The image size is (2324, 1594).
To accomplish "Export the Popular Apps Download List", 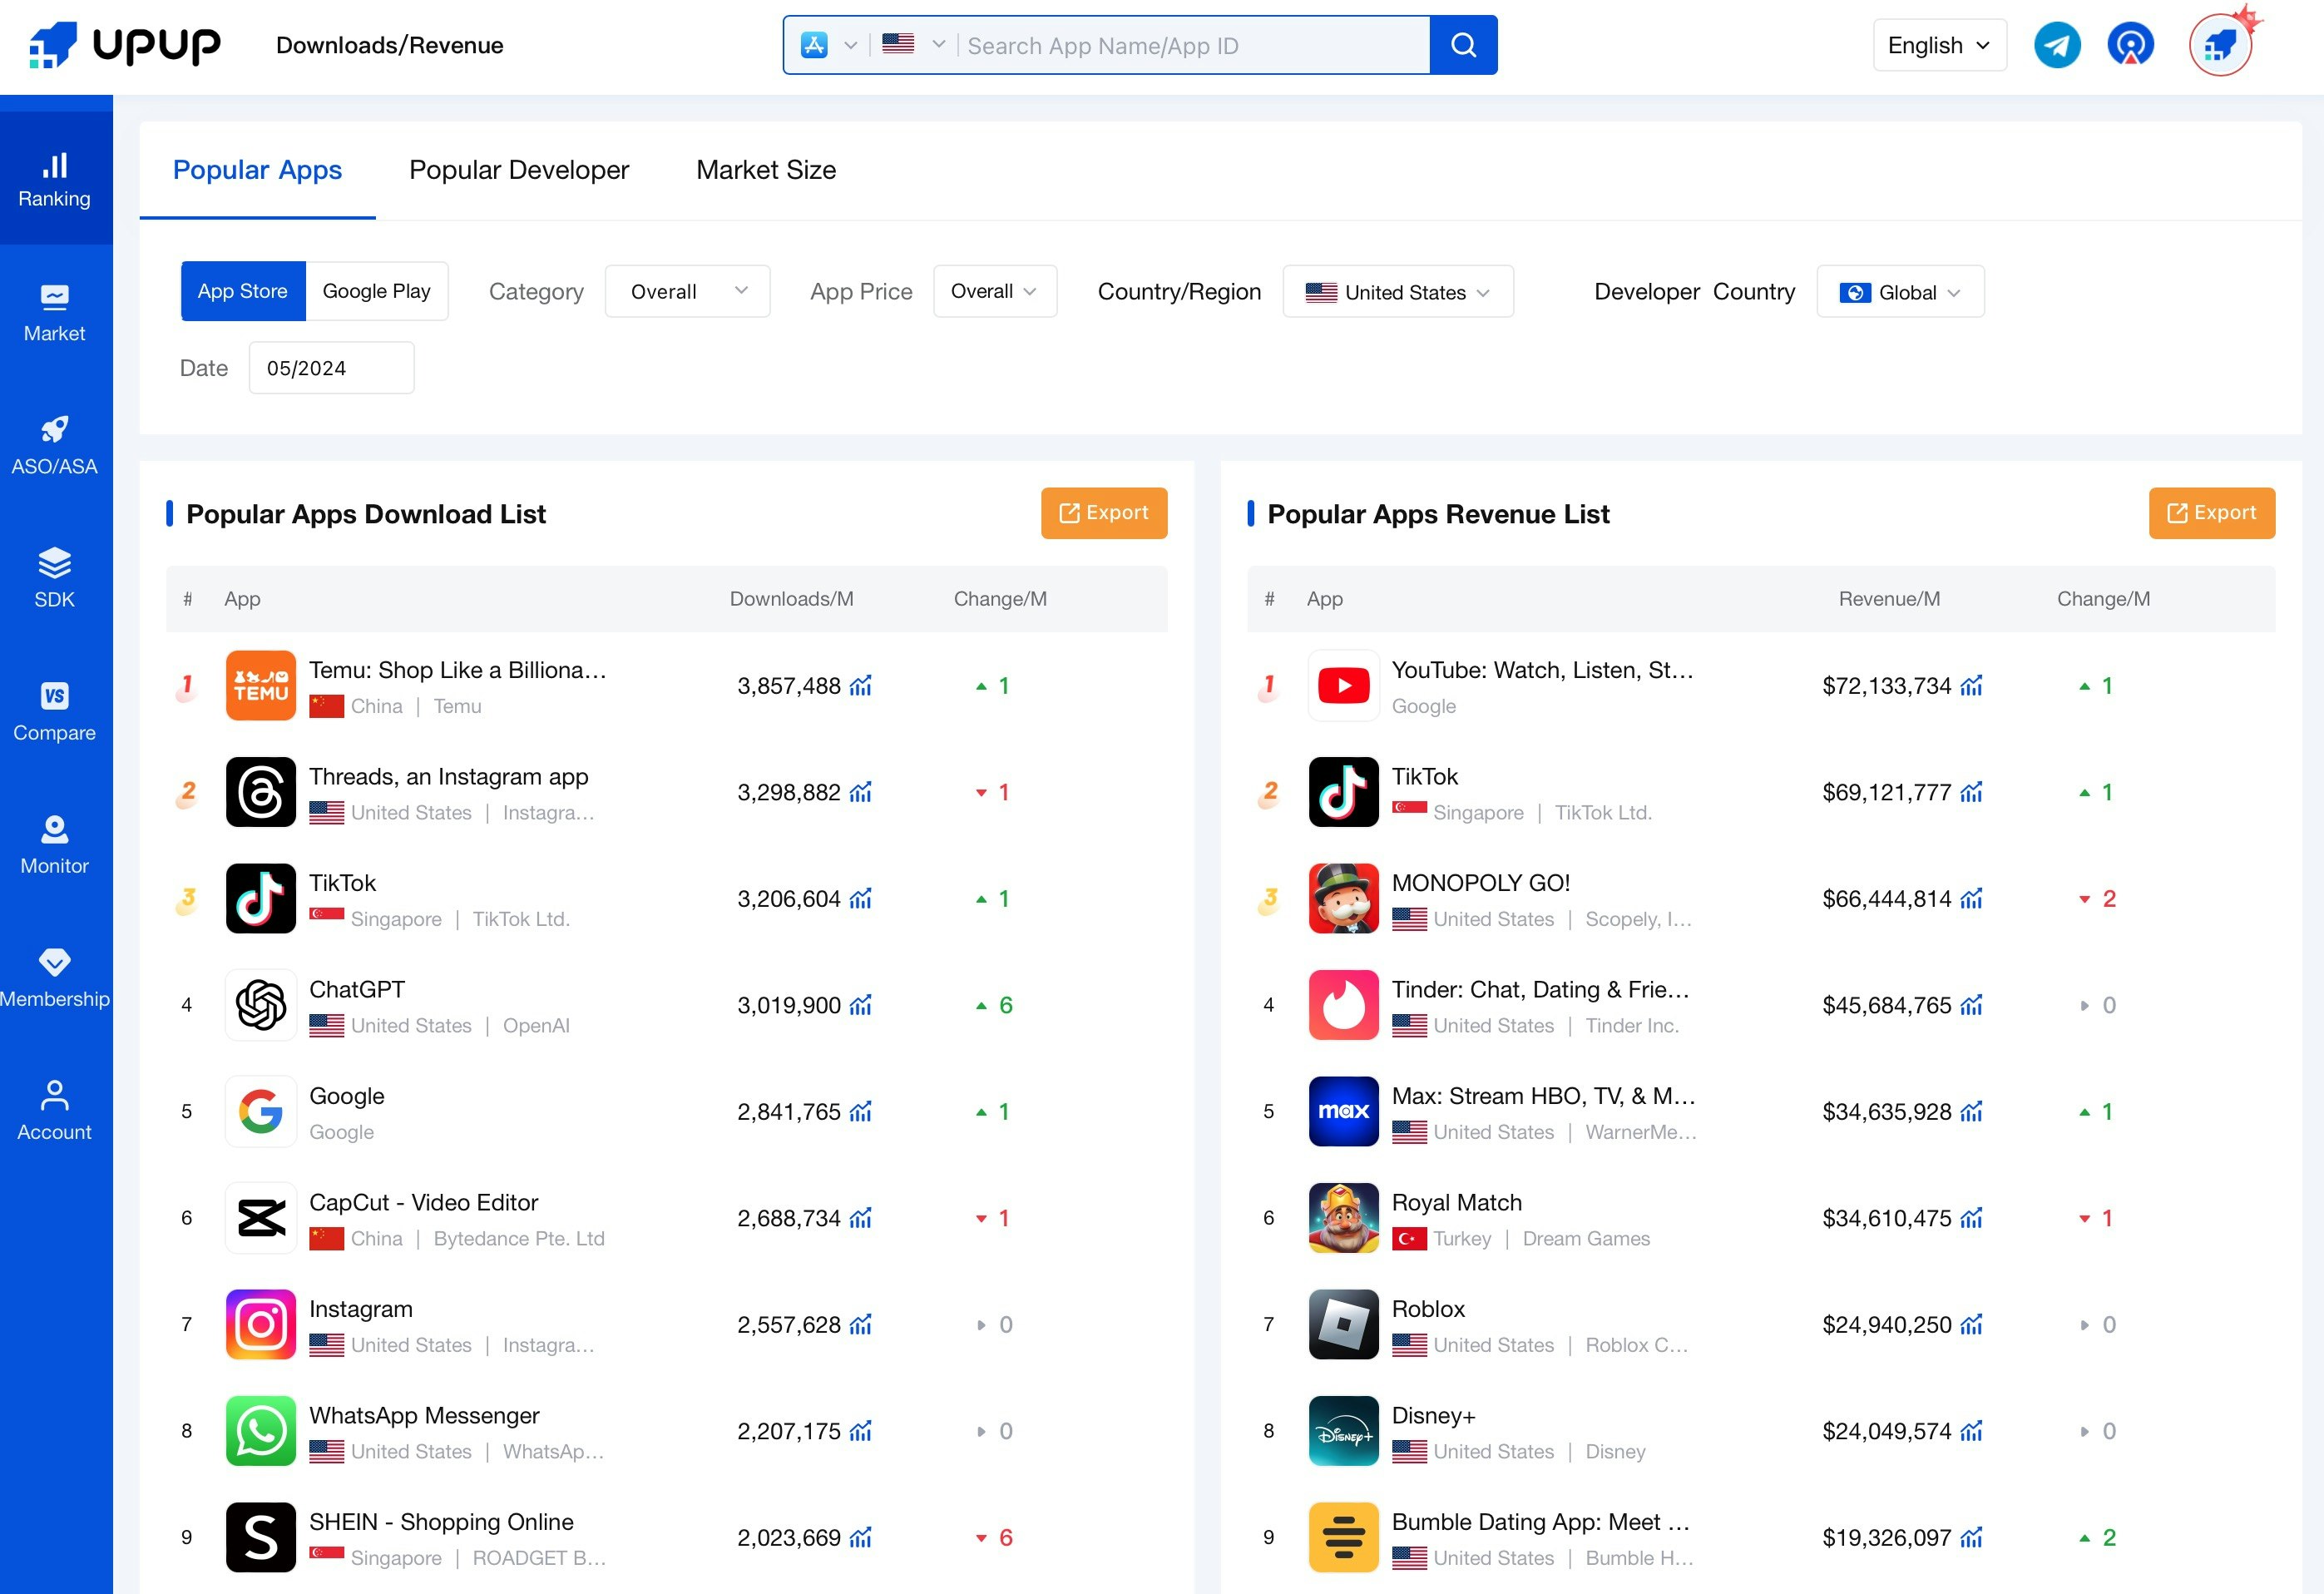I will coord(1104,513).
